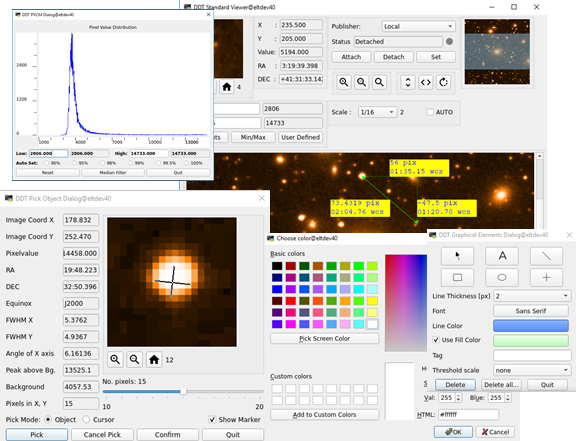The height and width of the screenshot is (441, 581).
Task: Rotate the image in Standard Viewer
Action: click(x=444, y=82)
